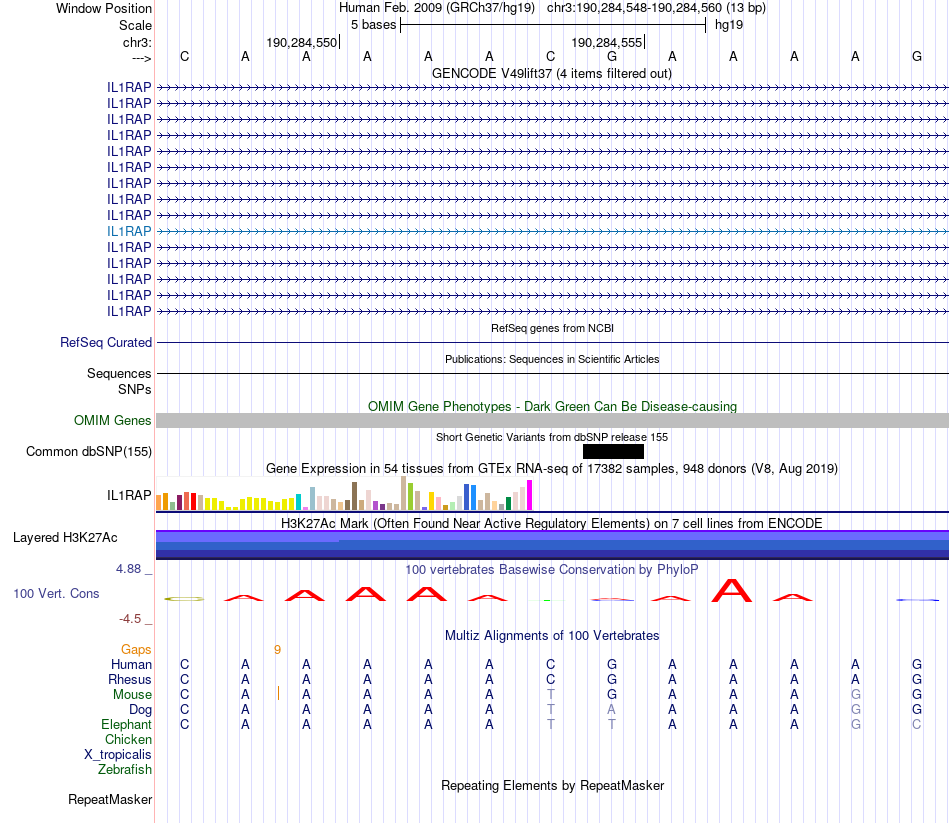
Task: Click the 100 Vert. Cons label
Action: 56,594
